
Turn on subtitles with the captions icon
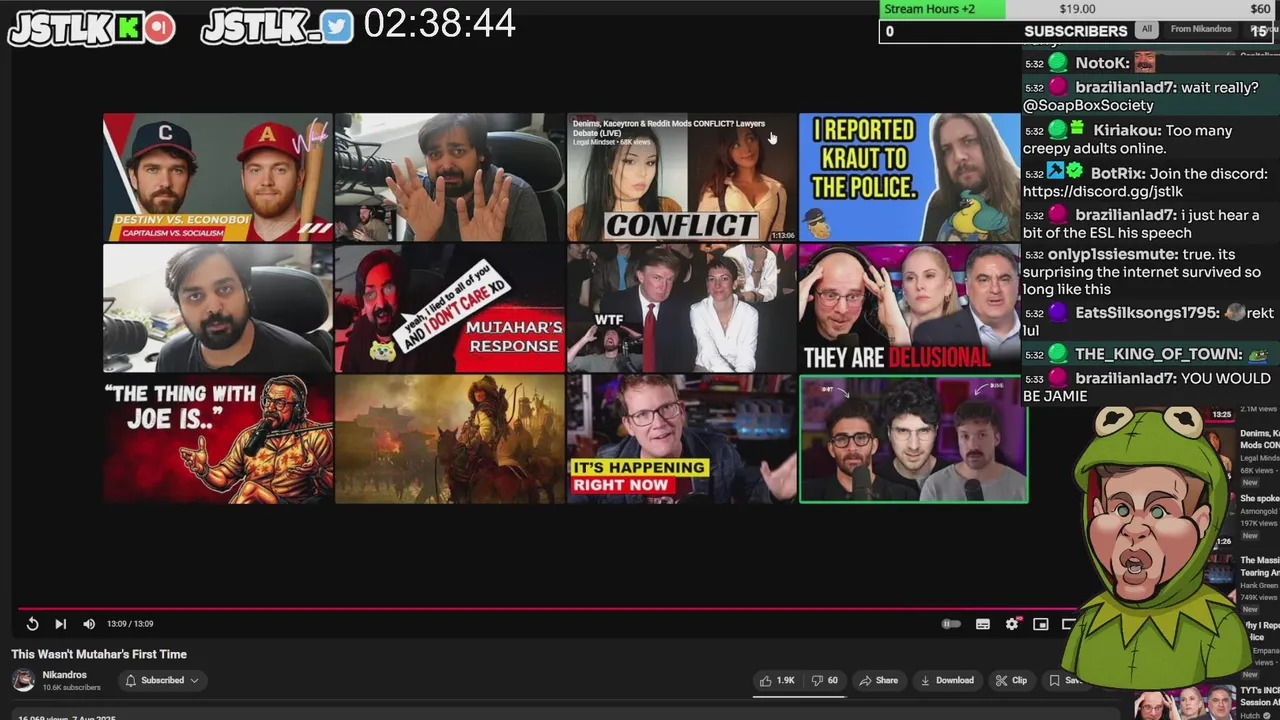(x=983, y=624)
